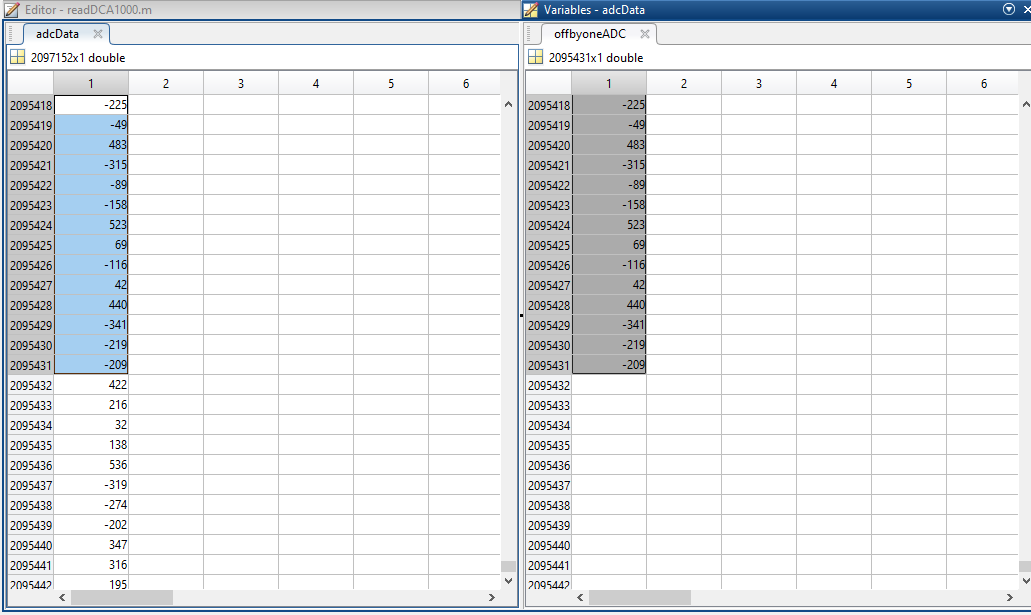The width and height of the screenshot is (1031, 615).
Task: Close the adcData variable tab
Action: pos(97,34)
